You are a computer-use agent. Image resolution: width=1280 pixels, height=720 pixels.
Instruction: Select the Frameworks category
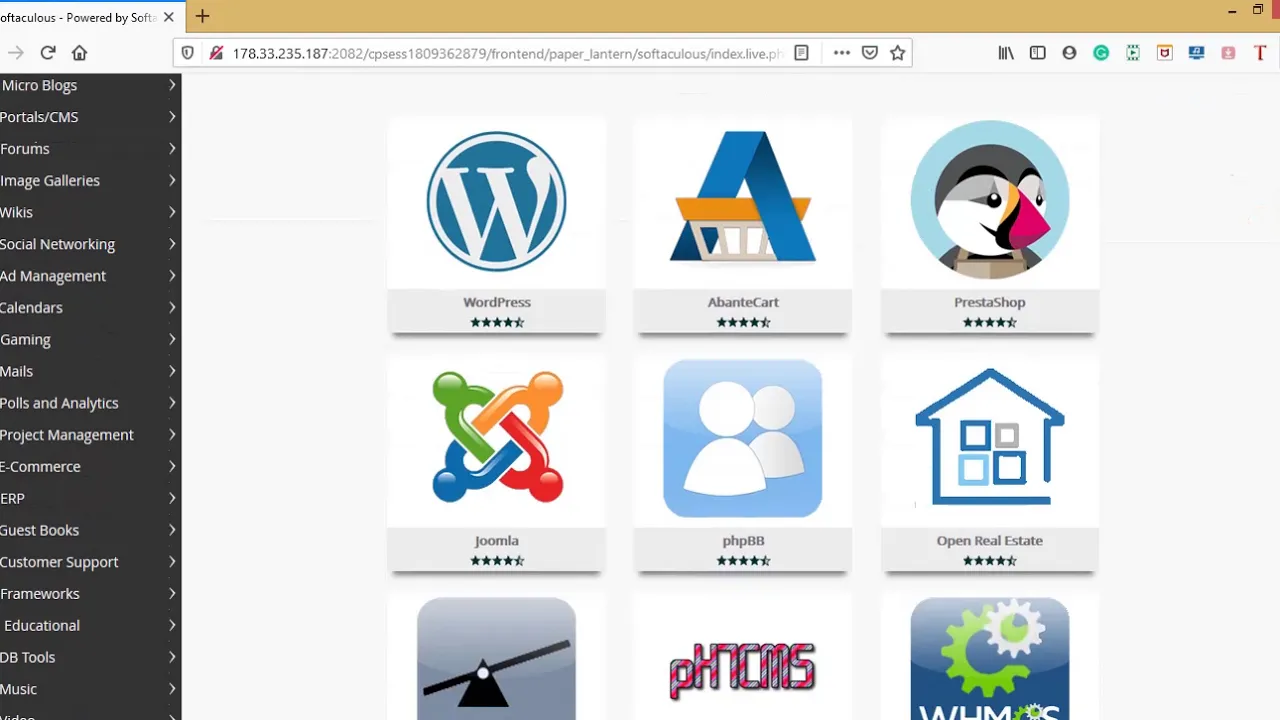[x=89, y=594]
